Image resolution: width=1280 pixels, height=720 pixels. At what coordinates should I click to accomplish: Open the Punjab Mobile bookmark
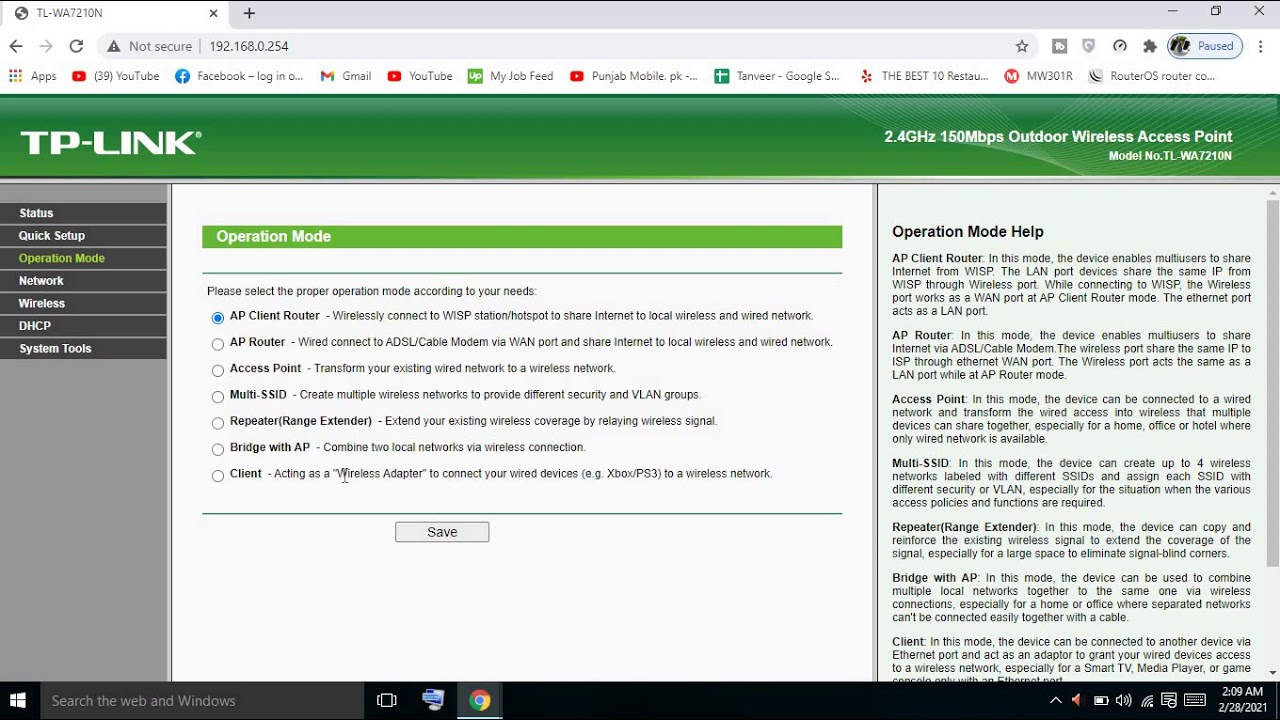634,76
